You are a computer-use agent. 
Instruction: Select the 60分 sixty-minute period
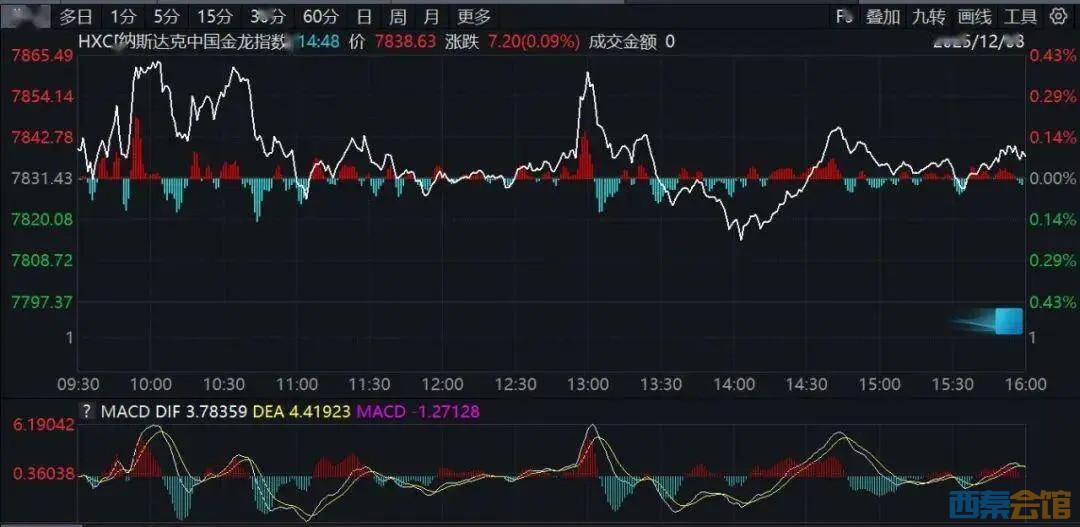(x=320, y=16)
